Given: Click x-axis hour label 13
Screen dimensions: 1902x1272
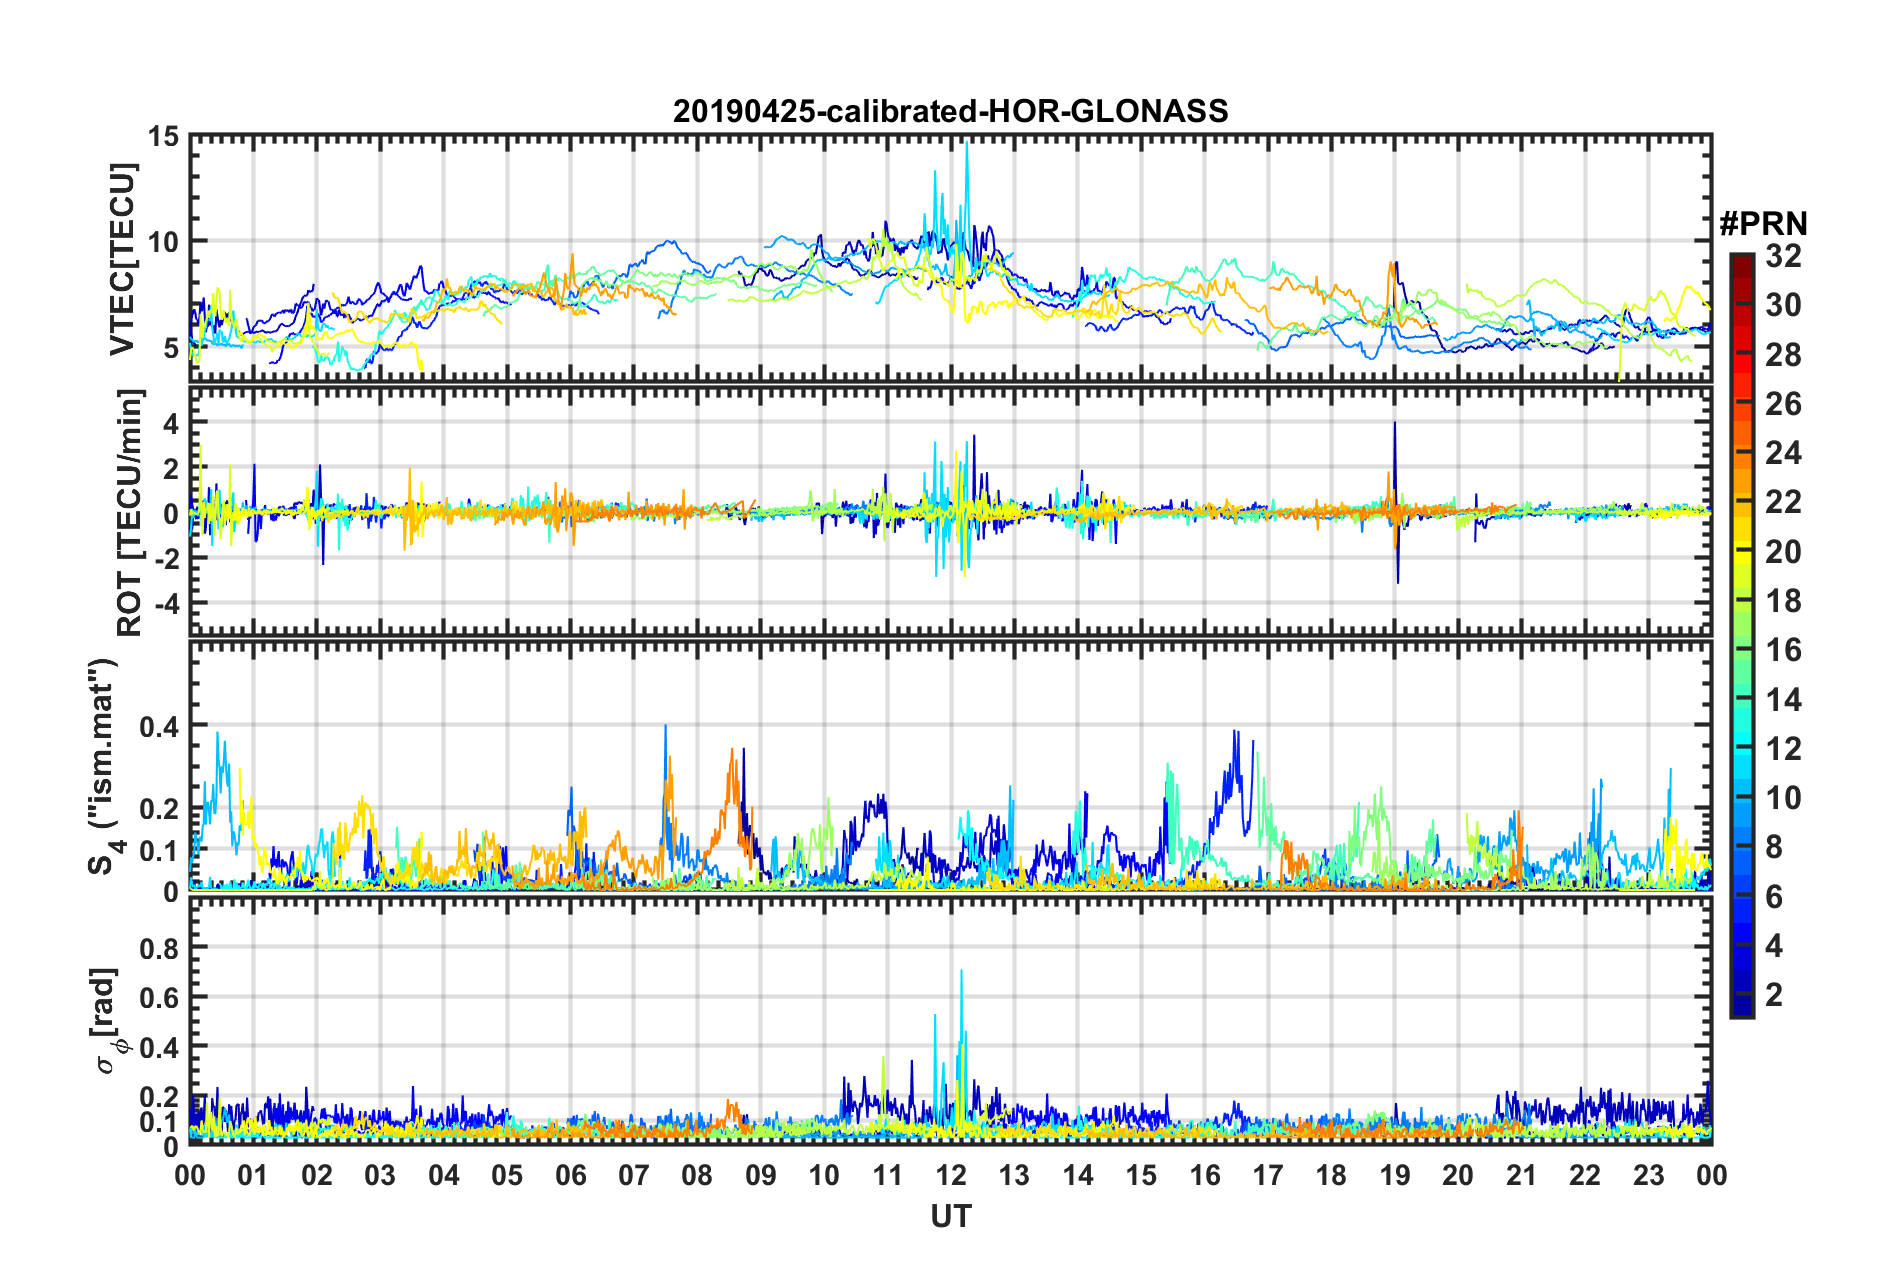Looking at the screenshot, I should 1014,1175.
